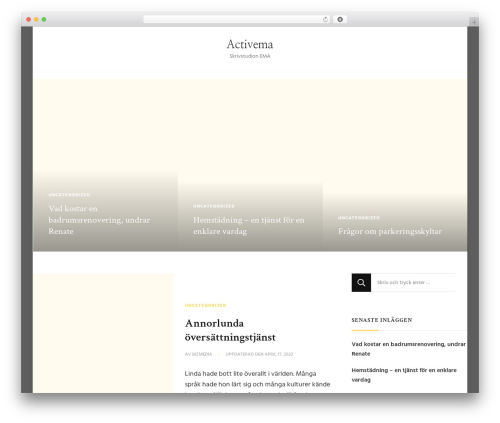Click yellow Uncategorized category above Annorlunda post

[x=206, y=305]
